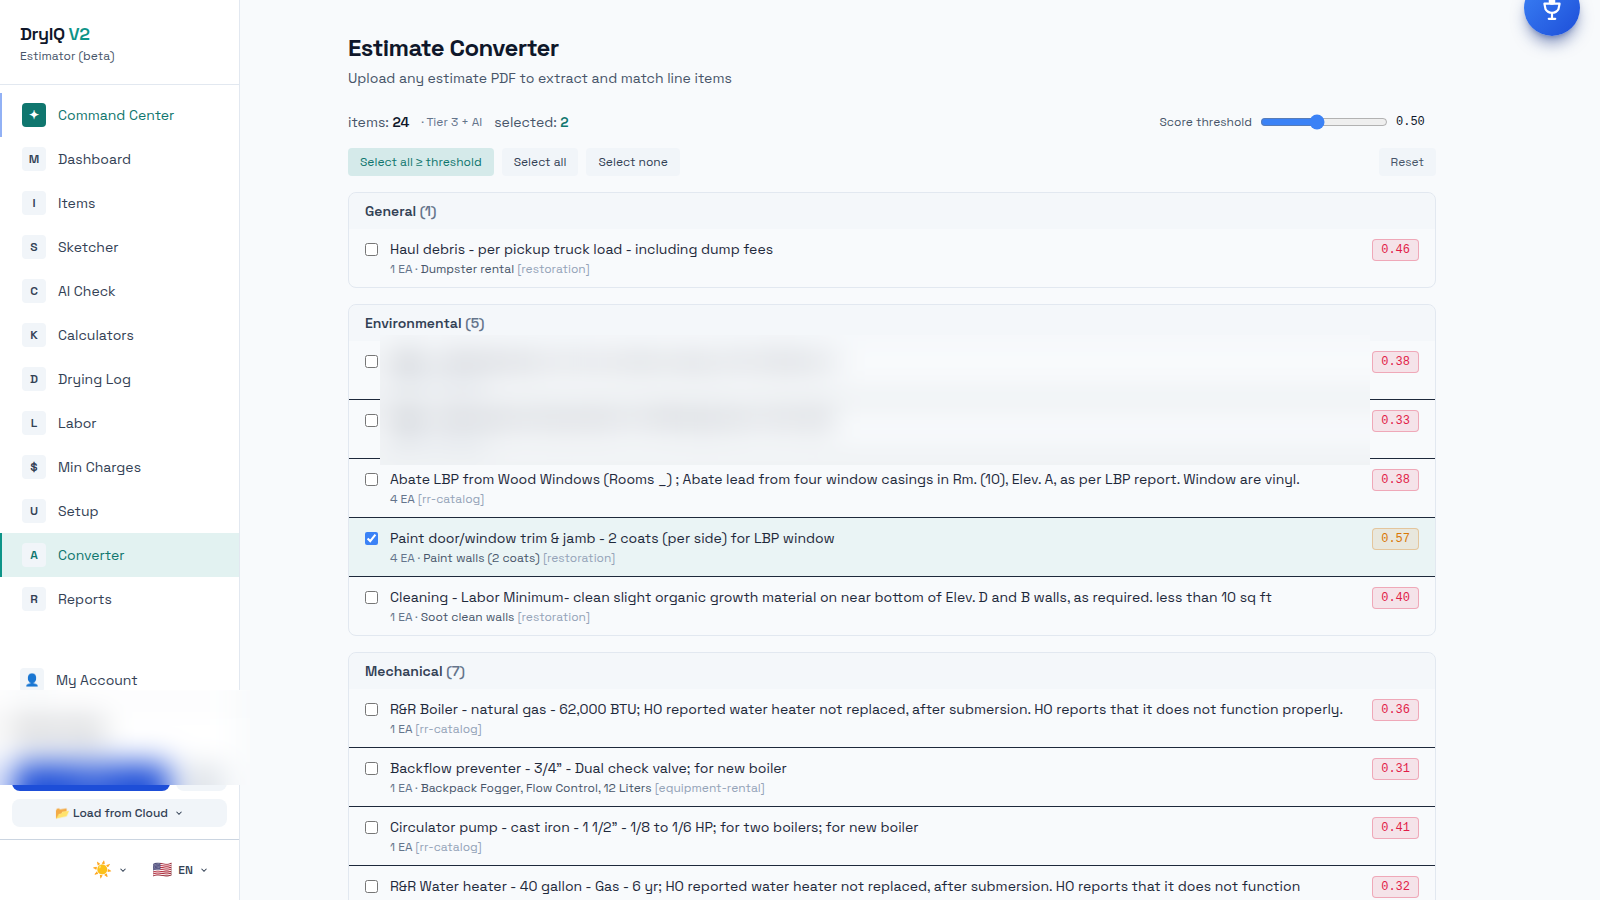1600x900 pixels.
Task: Click the blue floating round button top-right
Action: coord(1551,10)
